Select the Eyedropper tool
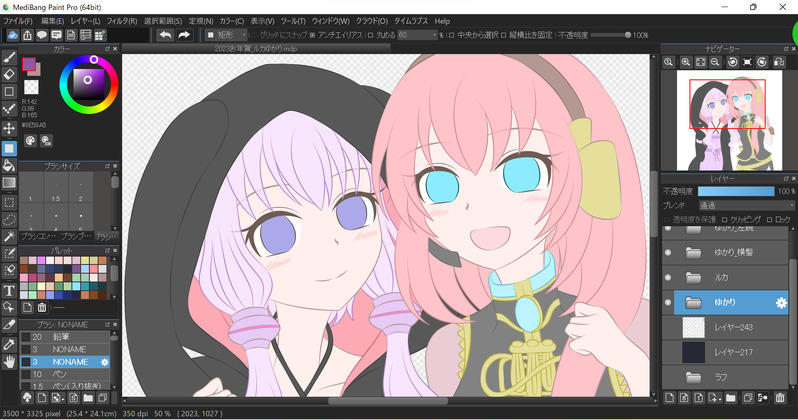798x420 pixels. (x=9, y=344)
